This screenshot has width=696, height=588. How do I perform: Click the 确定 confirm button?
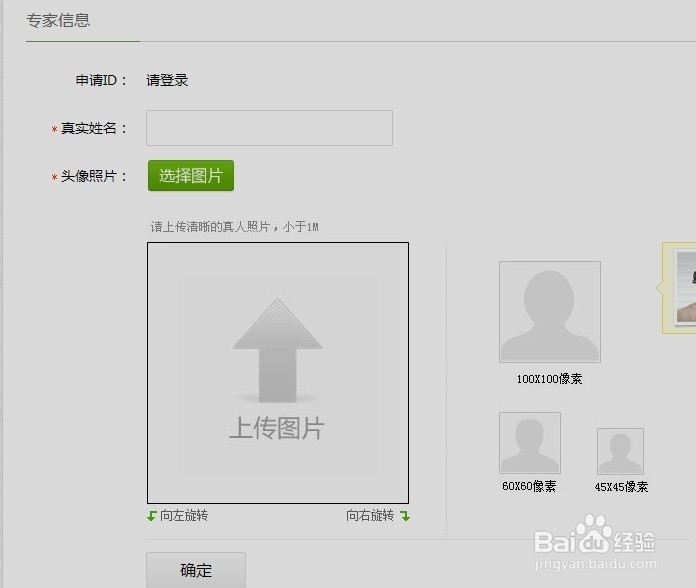(196, 570)
